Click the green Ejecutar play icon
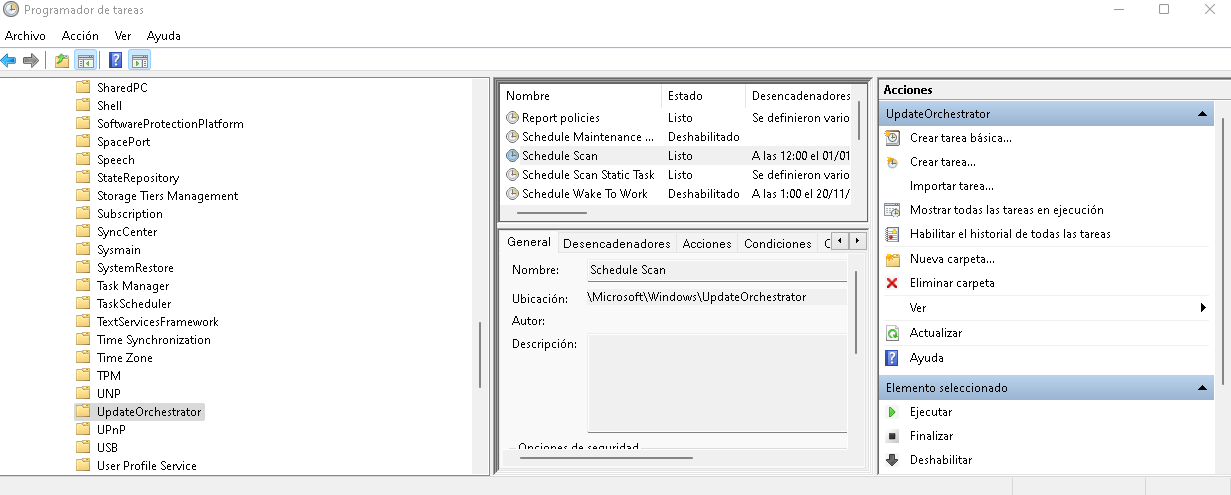Screen dimensions: 1231x495 892,412
